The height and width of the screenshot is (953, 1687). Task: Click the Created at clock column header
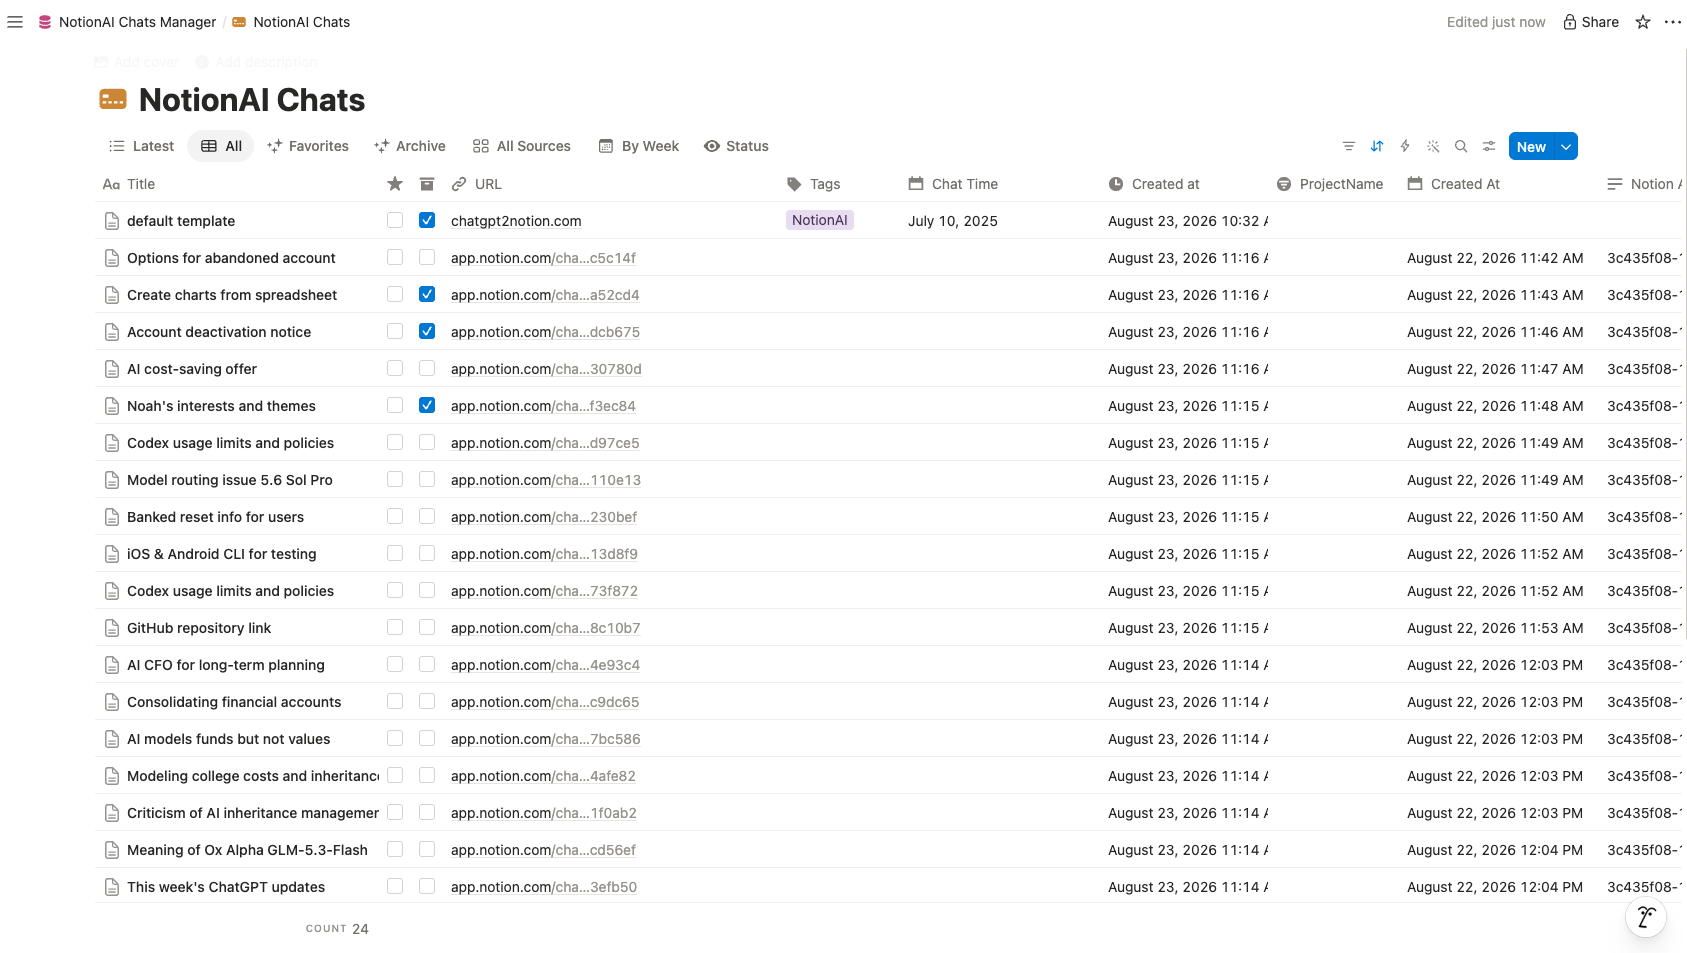[x=1154, y=184]
